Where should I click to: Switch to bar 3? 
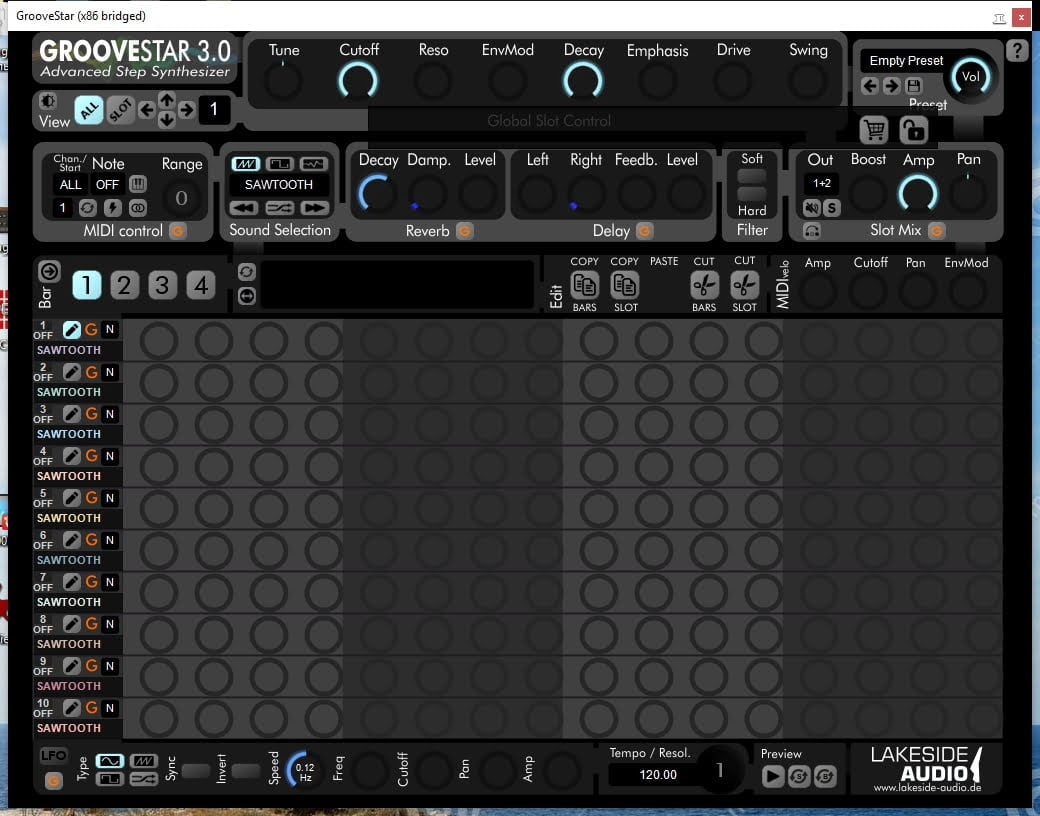pos(162,286)
